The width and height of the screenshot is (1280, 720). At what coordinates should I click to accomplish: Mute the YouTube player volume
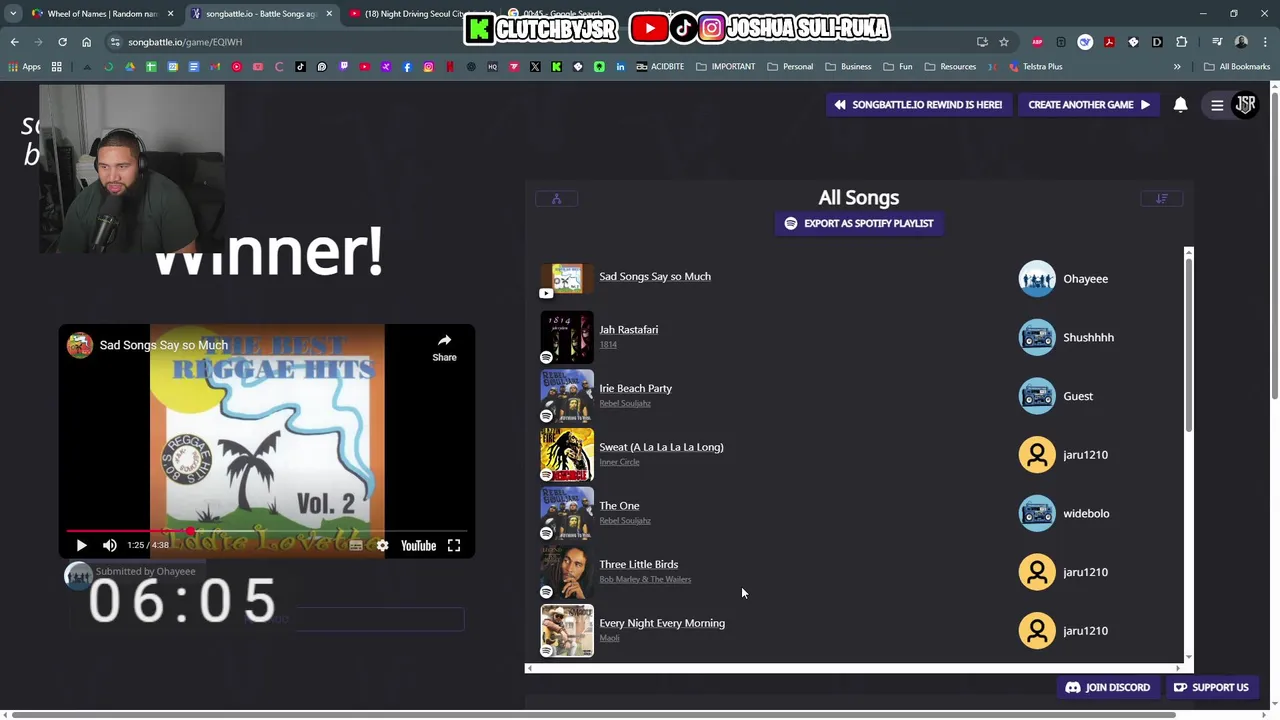(x=110, y=545)
